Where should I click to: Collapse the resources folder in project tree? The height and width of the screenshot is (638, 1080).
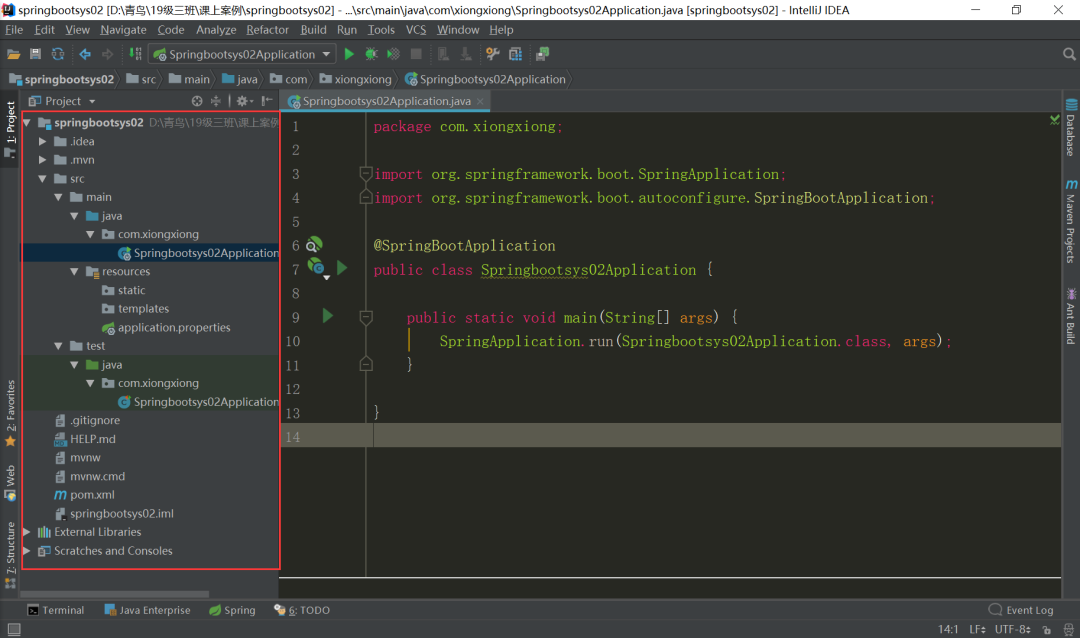tap(75, 272)
